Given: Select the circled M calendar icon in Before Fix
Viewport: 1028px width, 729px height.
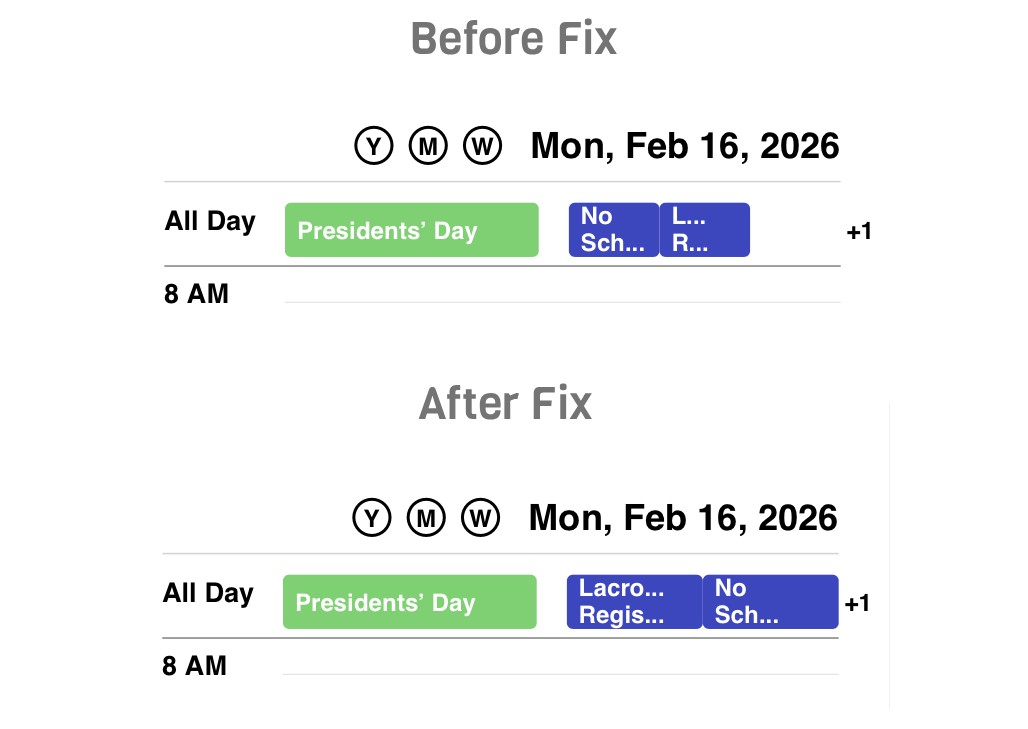Looking at the screenshot, I should pos(428,145).
